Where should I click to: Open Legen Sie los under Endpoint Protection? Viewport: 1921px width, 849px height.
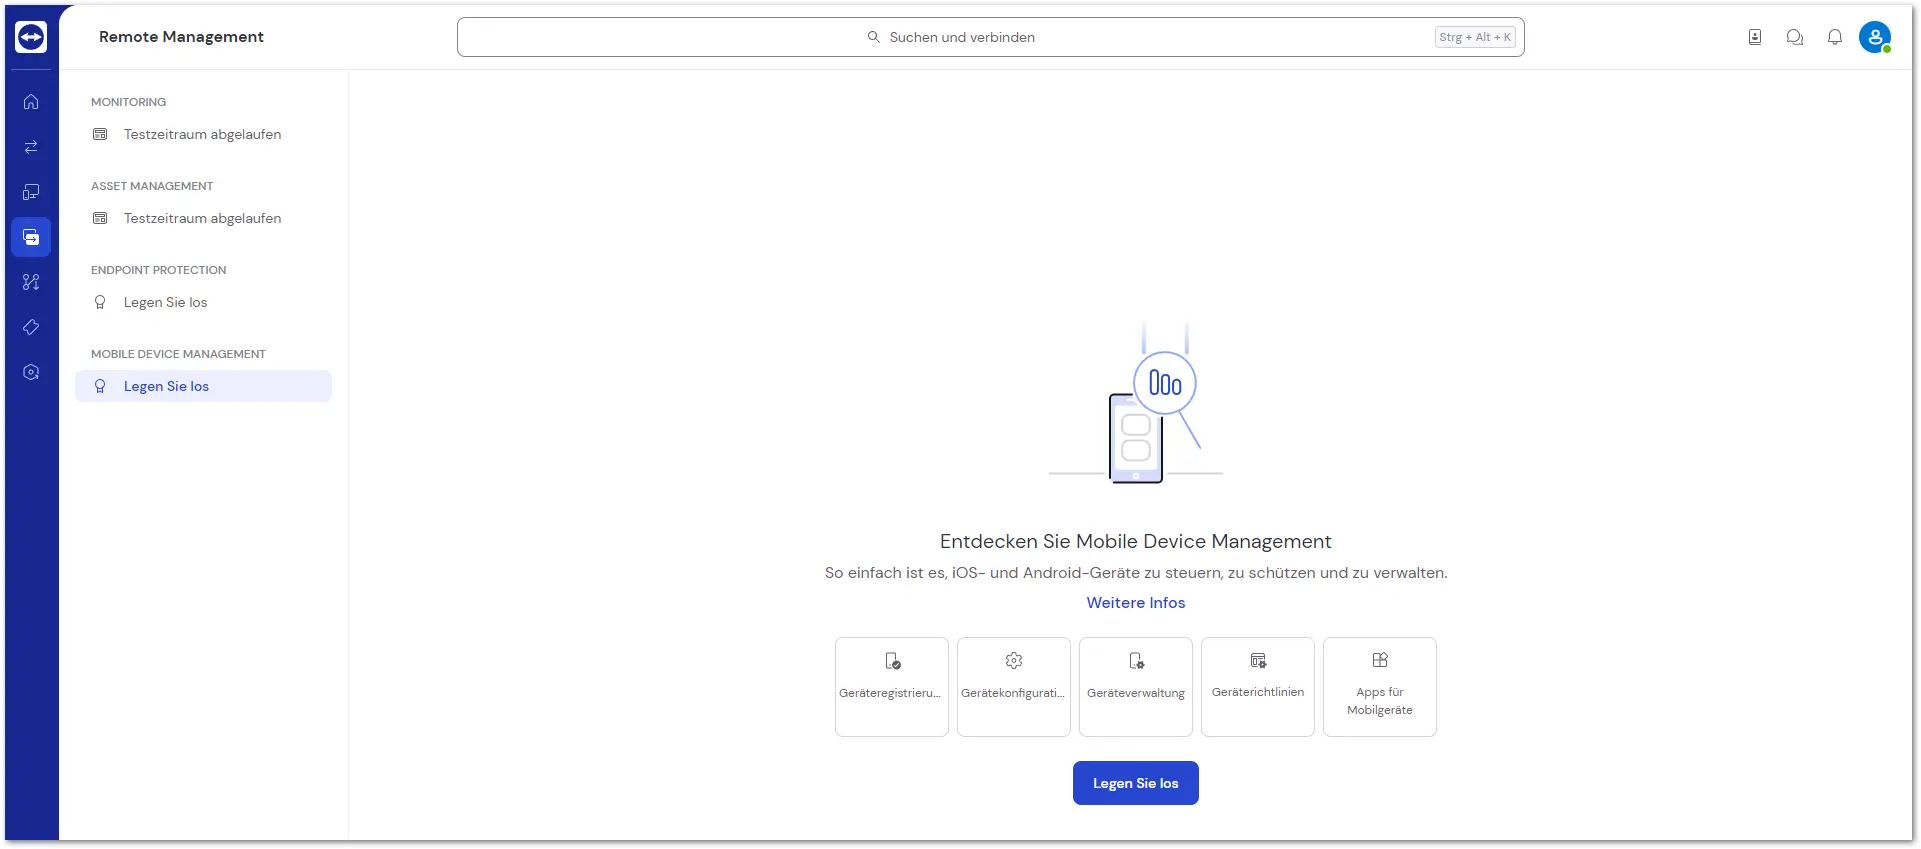click(x=203, y=302)
